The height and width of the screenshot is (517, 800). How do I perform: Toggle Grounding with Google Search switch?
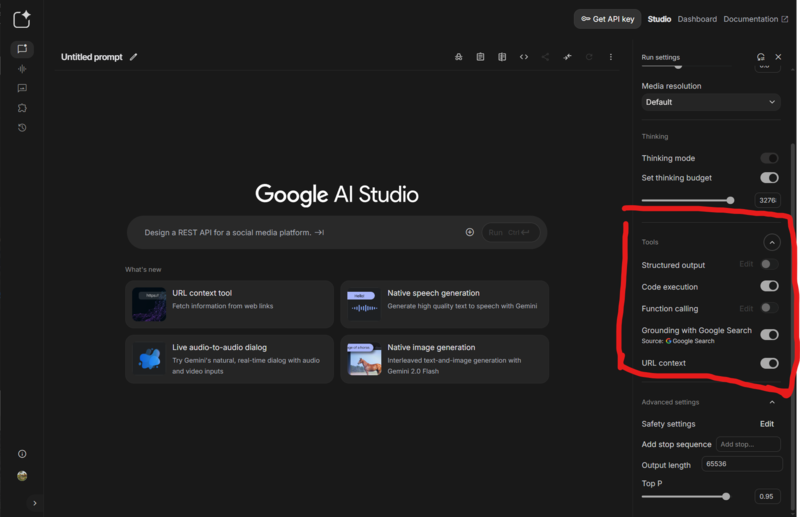769,335
